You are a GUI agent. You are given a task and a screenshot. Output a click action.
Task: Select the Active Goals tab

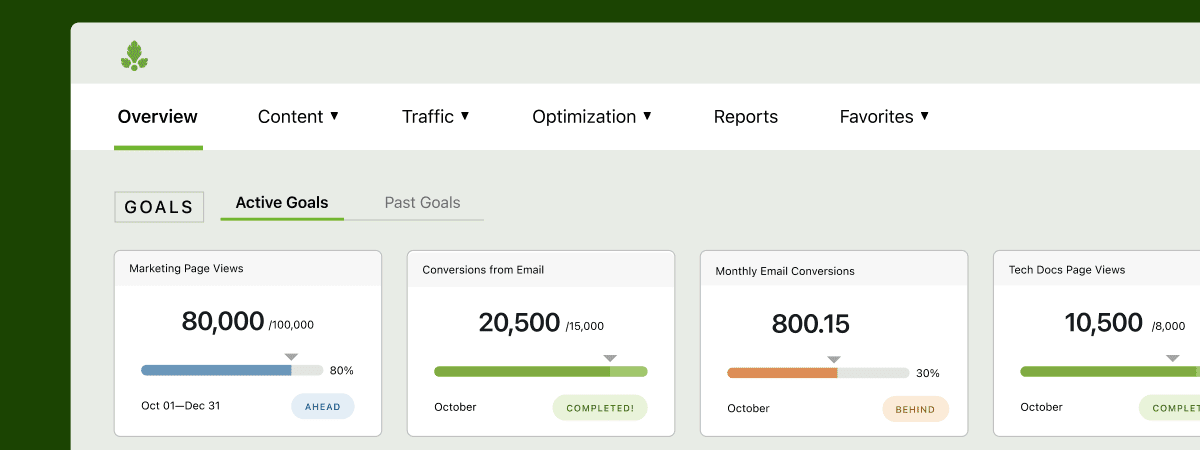click(x=282, y=203)
